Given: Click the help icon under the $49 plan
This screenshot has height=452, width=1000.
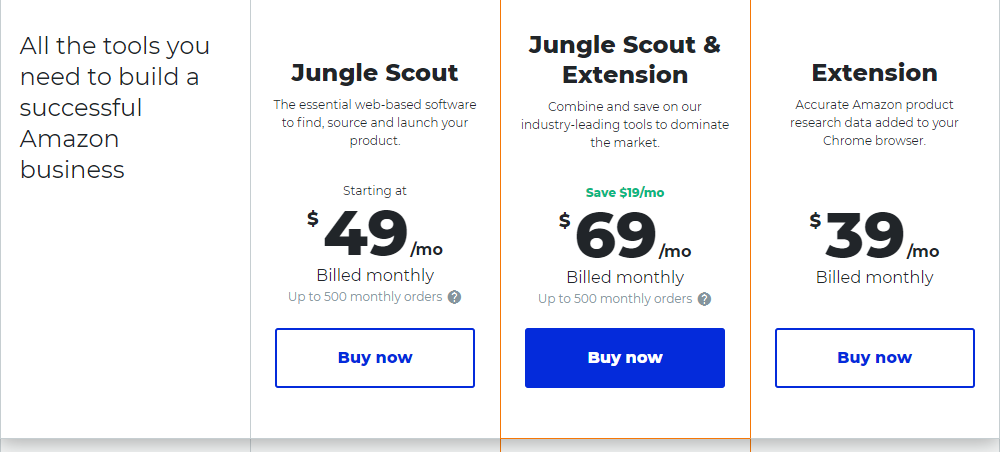Looking at the screenshot, I should point(454,297).
